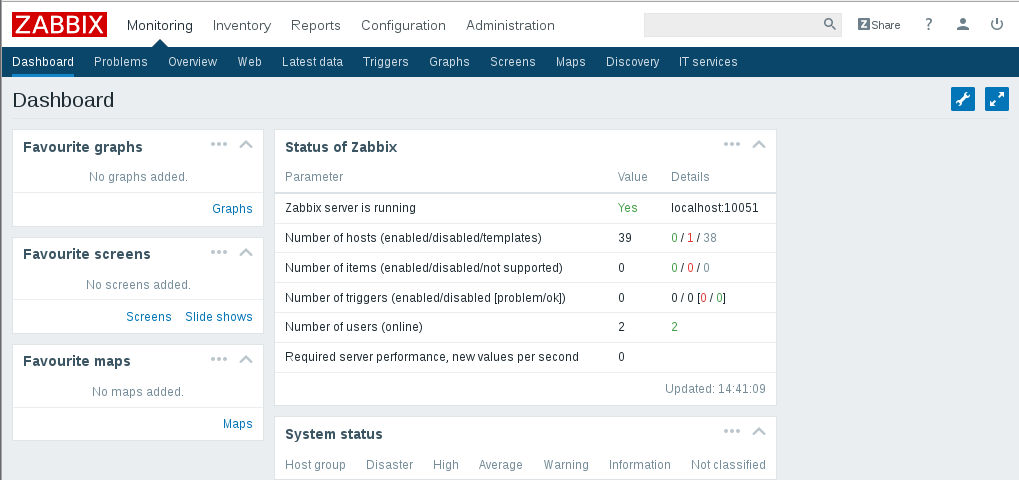Open the Discovery tab
The height and width of the screenshot is (480, 1019).
click(x=632, y=62)
